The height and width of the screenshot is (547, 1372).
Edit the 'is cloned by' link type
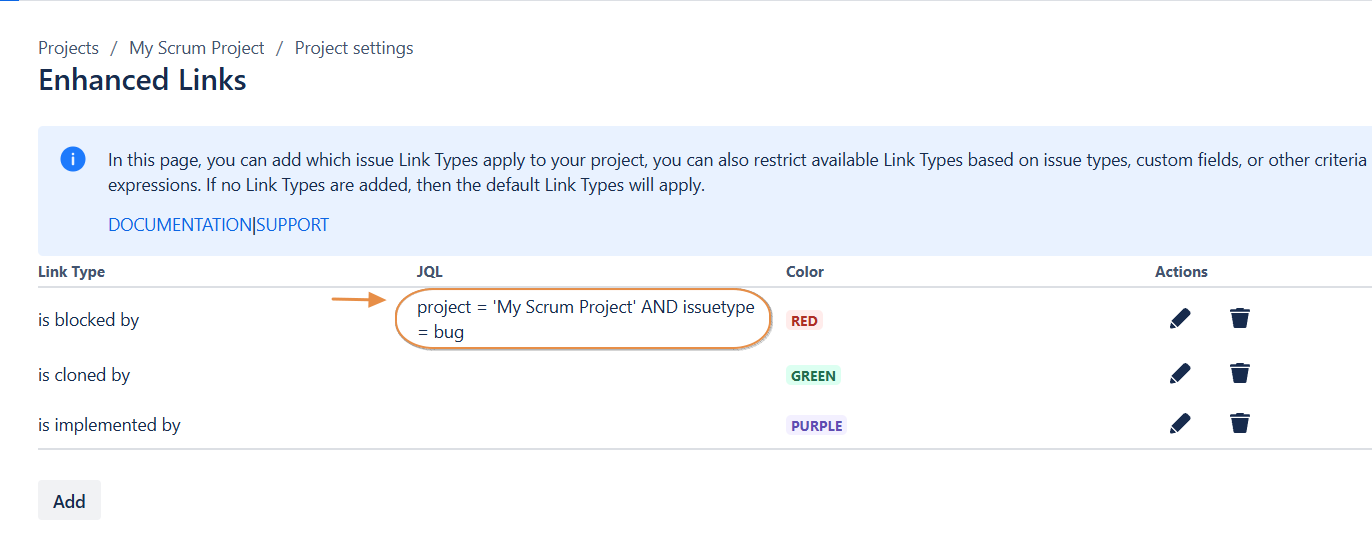pos(1180,374)
